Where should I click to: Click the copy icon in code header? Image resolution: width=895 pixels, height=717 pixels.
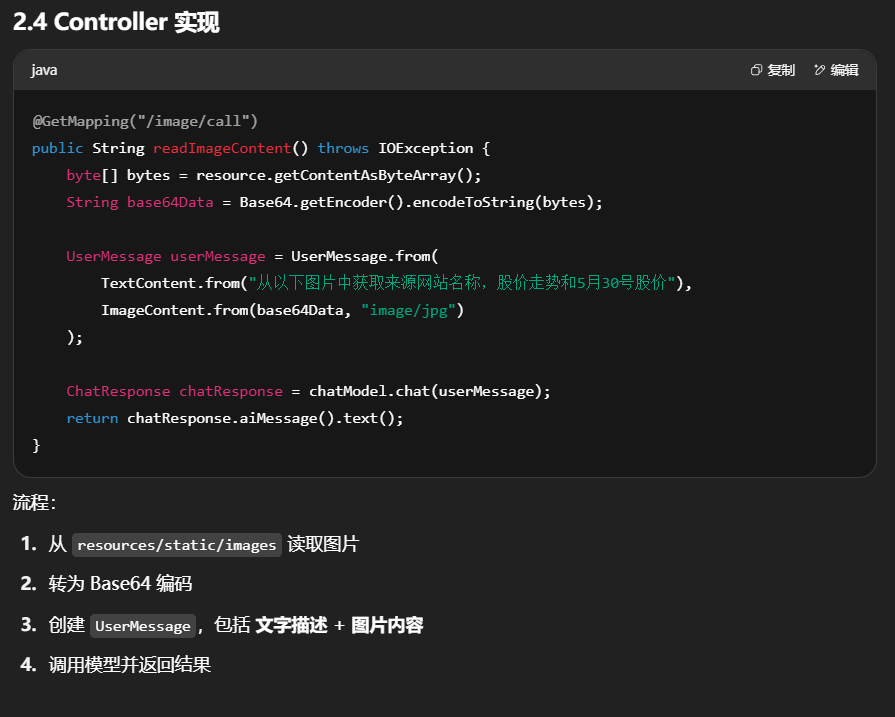coord(757,70)
